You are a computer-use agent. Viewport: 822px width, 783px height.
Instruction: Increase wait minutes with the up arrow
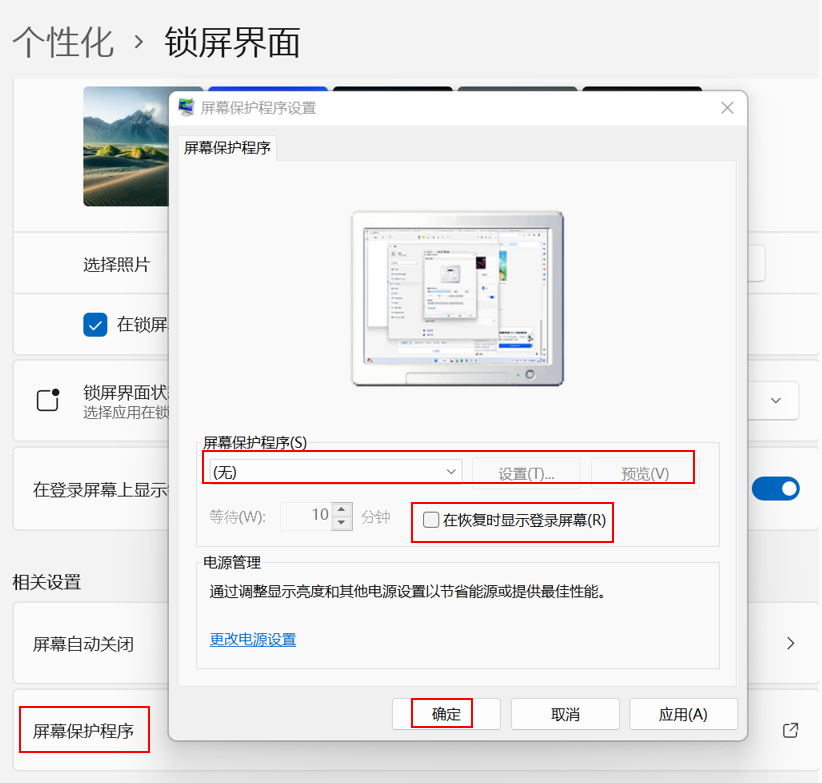(342, 510)
